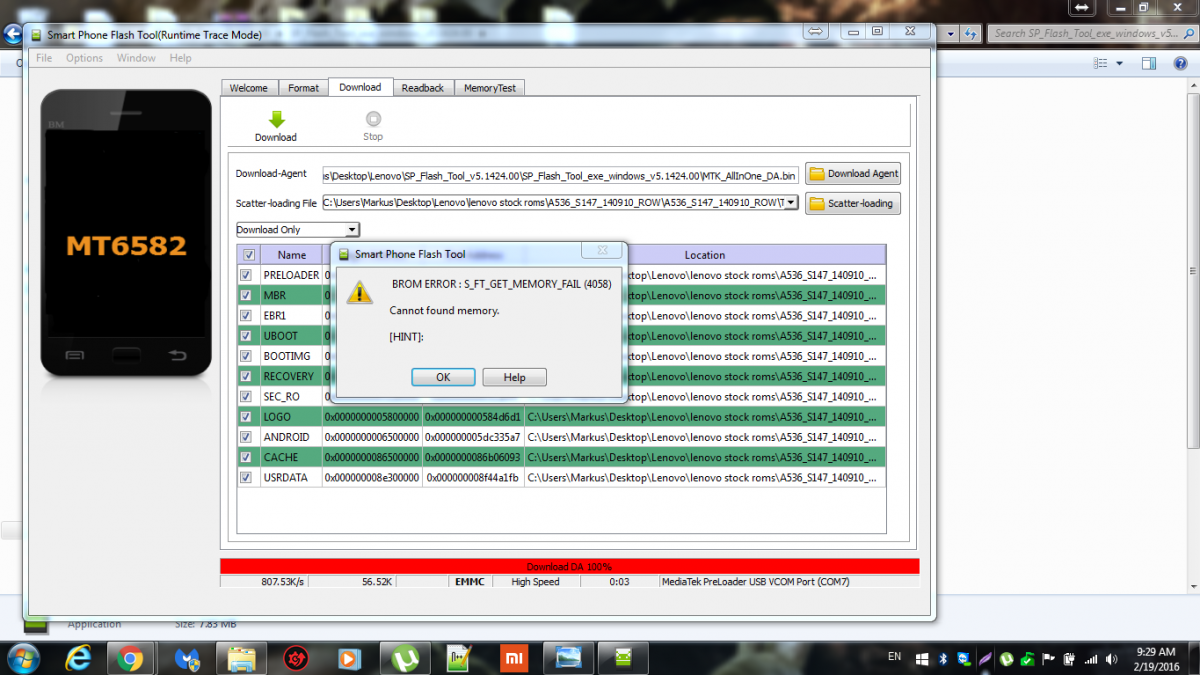Click the Stop icon in toolbar
Image resolution: width=1200 pixels, height=675 pixels.
coord(373,118)
